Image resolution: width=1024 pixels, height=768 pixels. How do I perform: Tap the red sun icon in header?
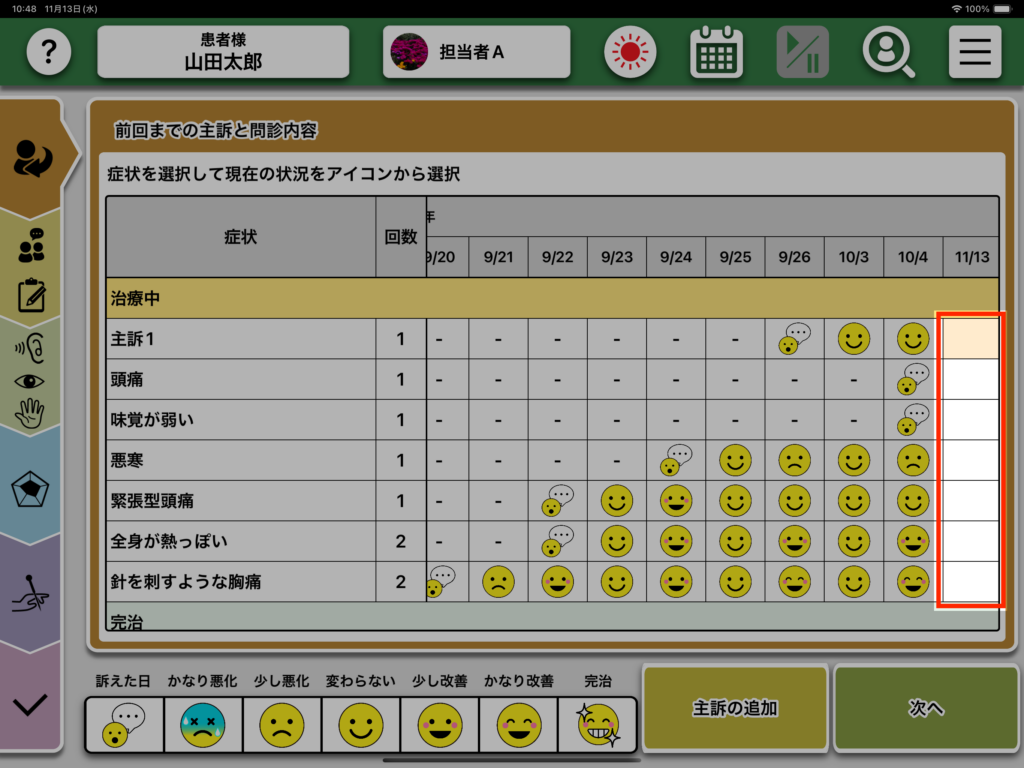click(x=630, y=52)
